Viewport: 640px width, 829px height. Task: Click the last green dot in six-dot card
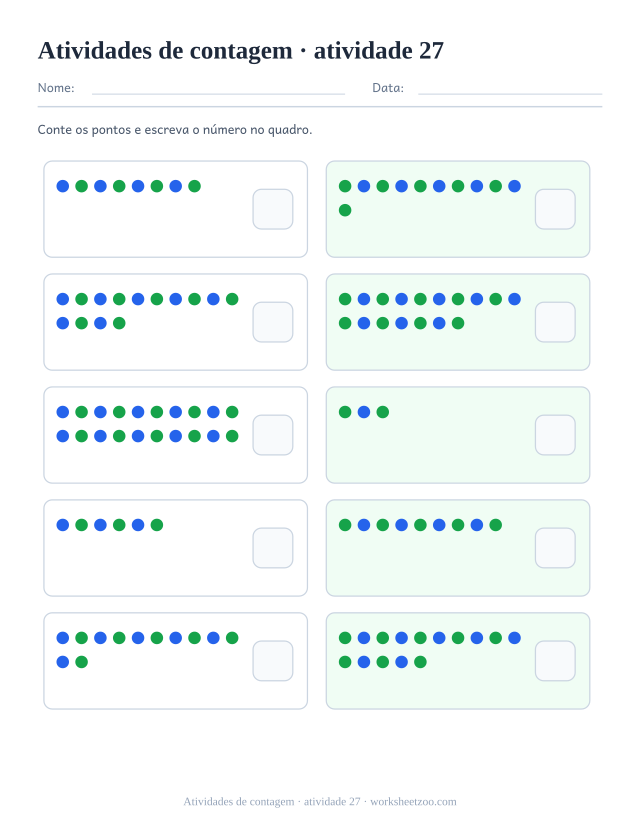157,525
